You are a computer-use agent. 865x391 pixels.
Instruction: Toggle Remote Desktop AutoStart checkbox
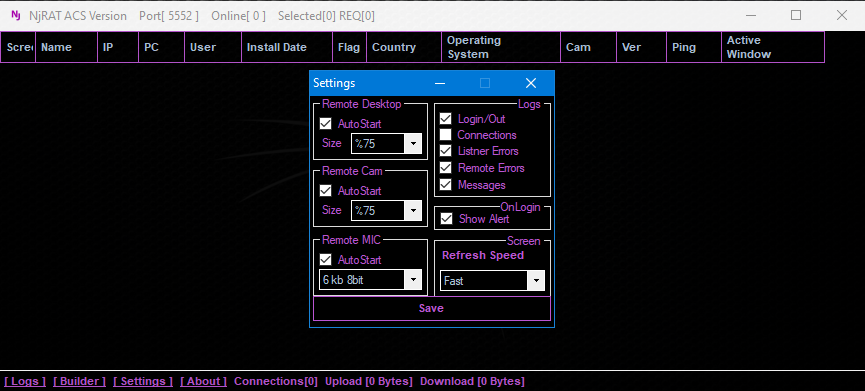tap(325, 124)
